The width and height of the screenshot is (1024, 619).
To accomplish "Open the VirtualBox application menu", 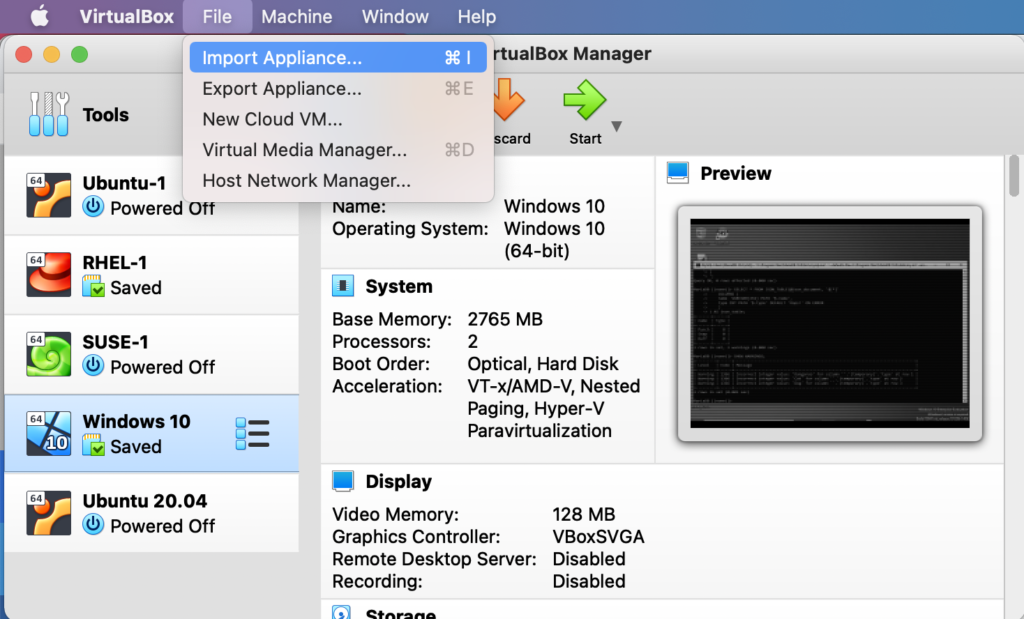I will pos(127,16).
